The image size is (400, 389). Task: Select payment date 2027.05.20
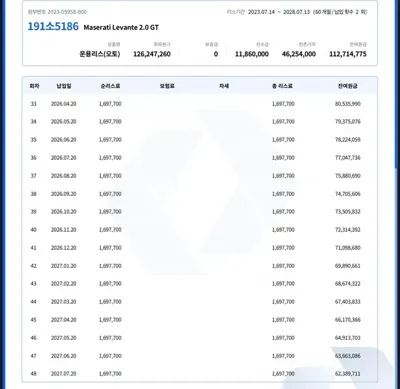pos(64,338)
